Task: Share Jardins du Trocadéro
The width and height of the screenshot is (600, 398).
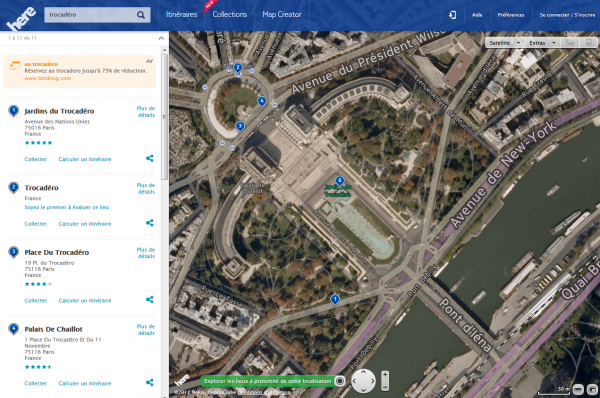Action: [150, 158]
